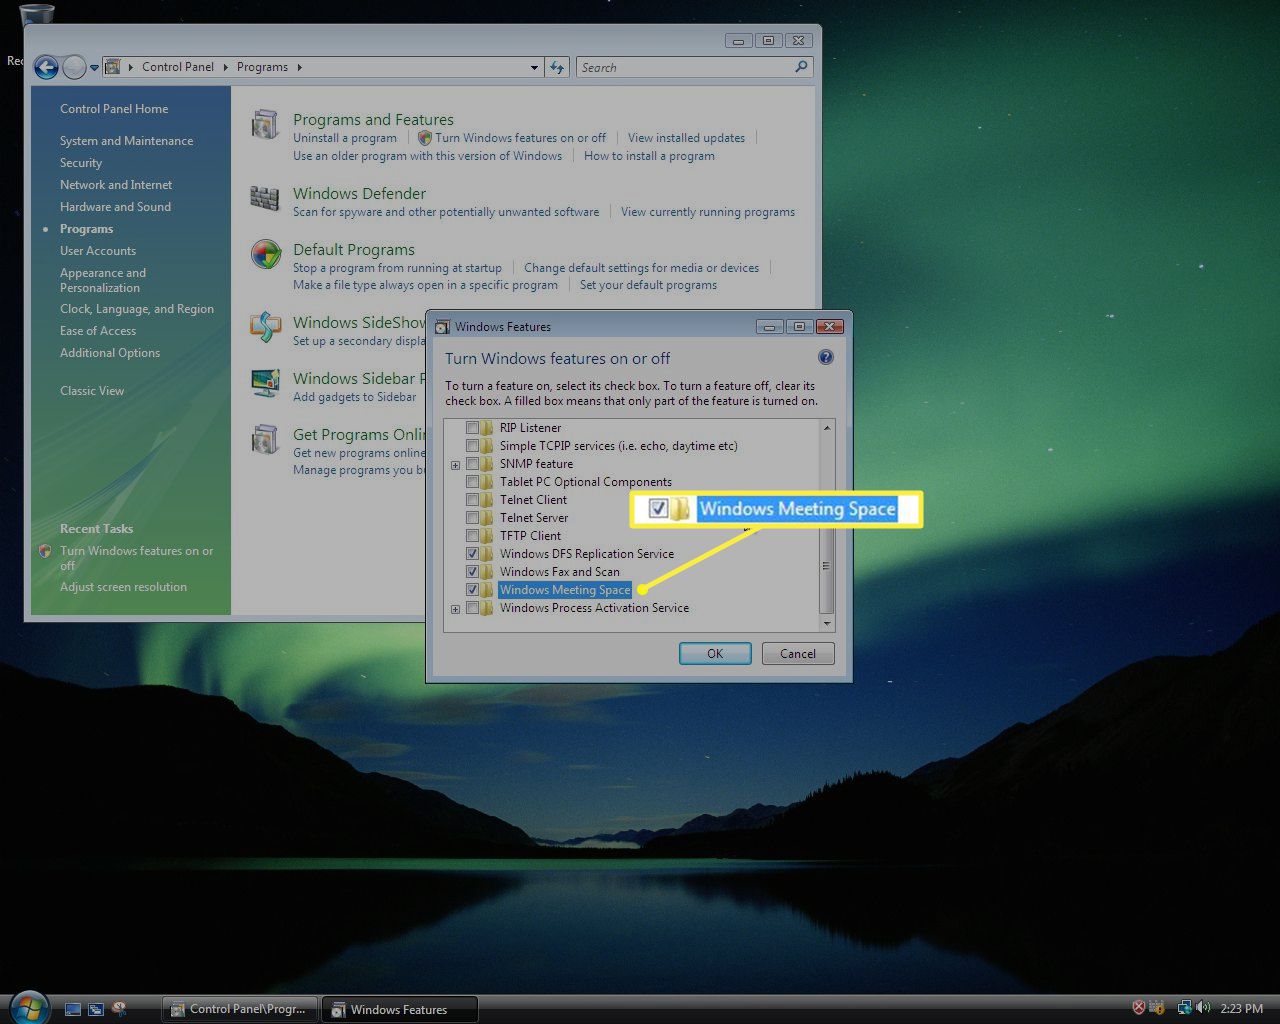Enable the Telnet Server checkbox
Screen dimensions: 1280x1024
[472, 518]
